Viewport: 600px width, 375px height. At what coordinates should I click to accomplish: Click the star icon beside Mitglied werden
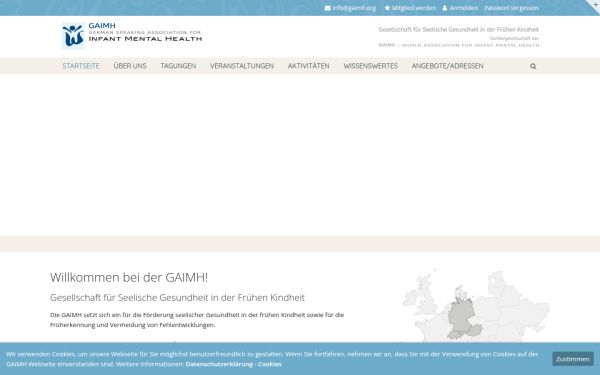(387, 8)
